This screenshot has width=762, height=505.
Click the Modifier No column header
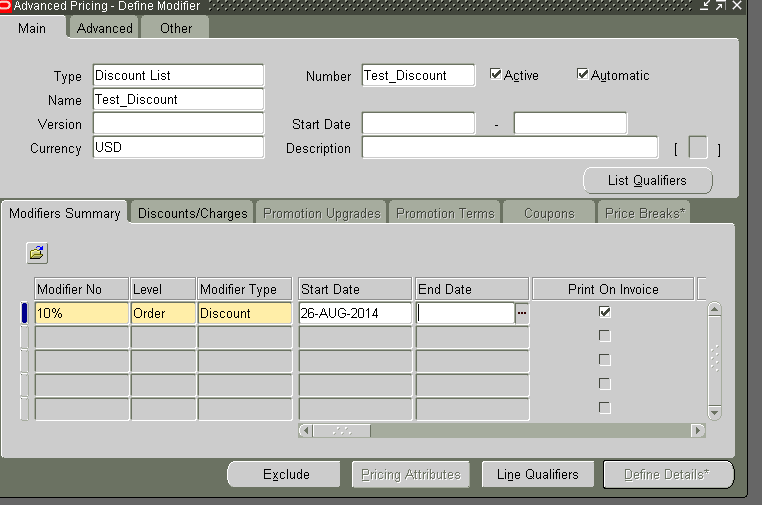click(82, 289)
